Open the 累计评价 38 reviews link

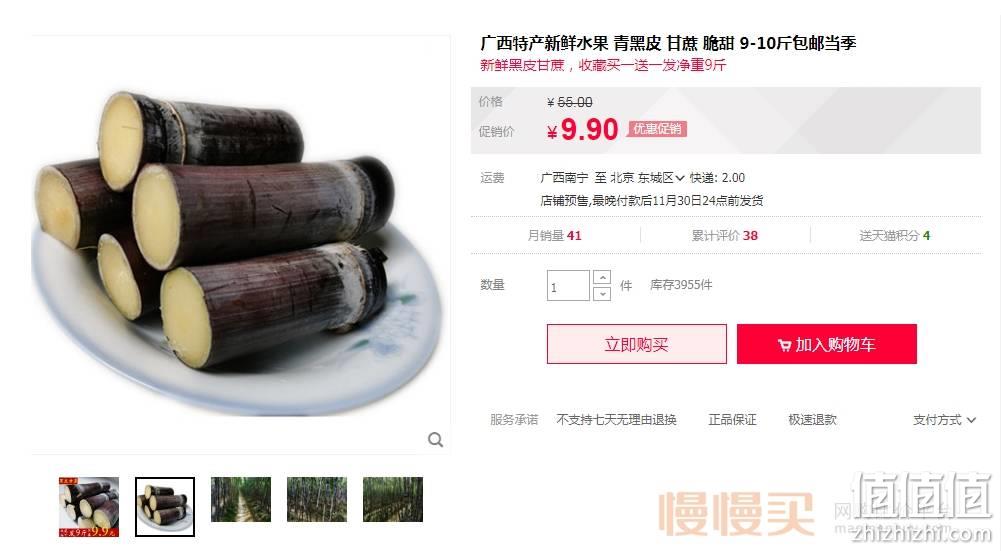click(x=725, y=236)
